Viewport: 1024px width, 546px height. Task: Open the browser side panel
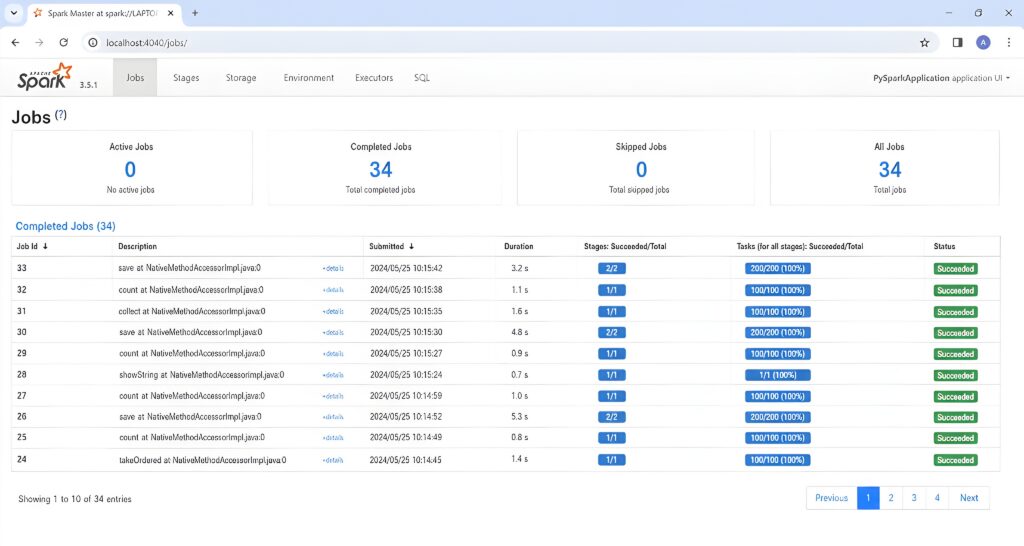[957, 42]
